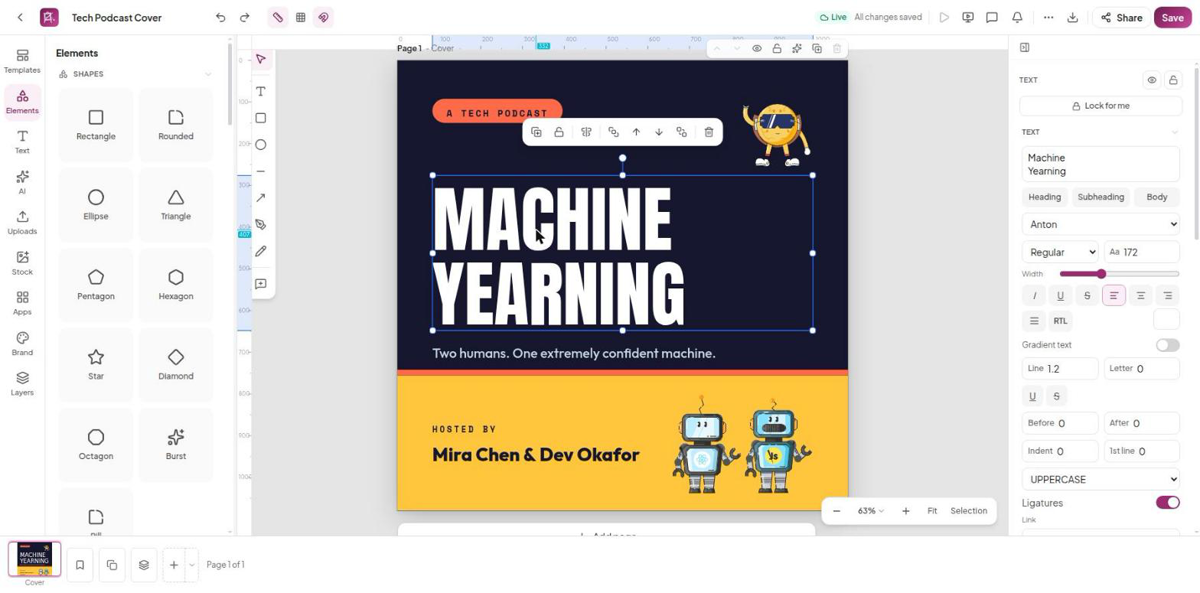Collapse the SHAPES section
This screenshot has height=593, width=1200.
(x=208, y=74)
